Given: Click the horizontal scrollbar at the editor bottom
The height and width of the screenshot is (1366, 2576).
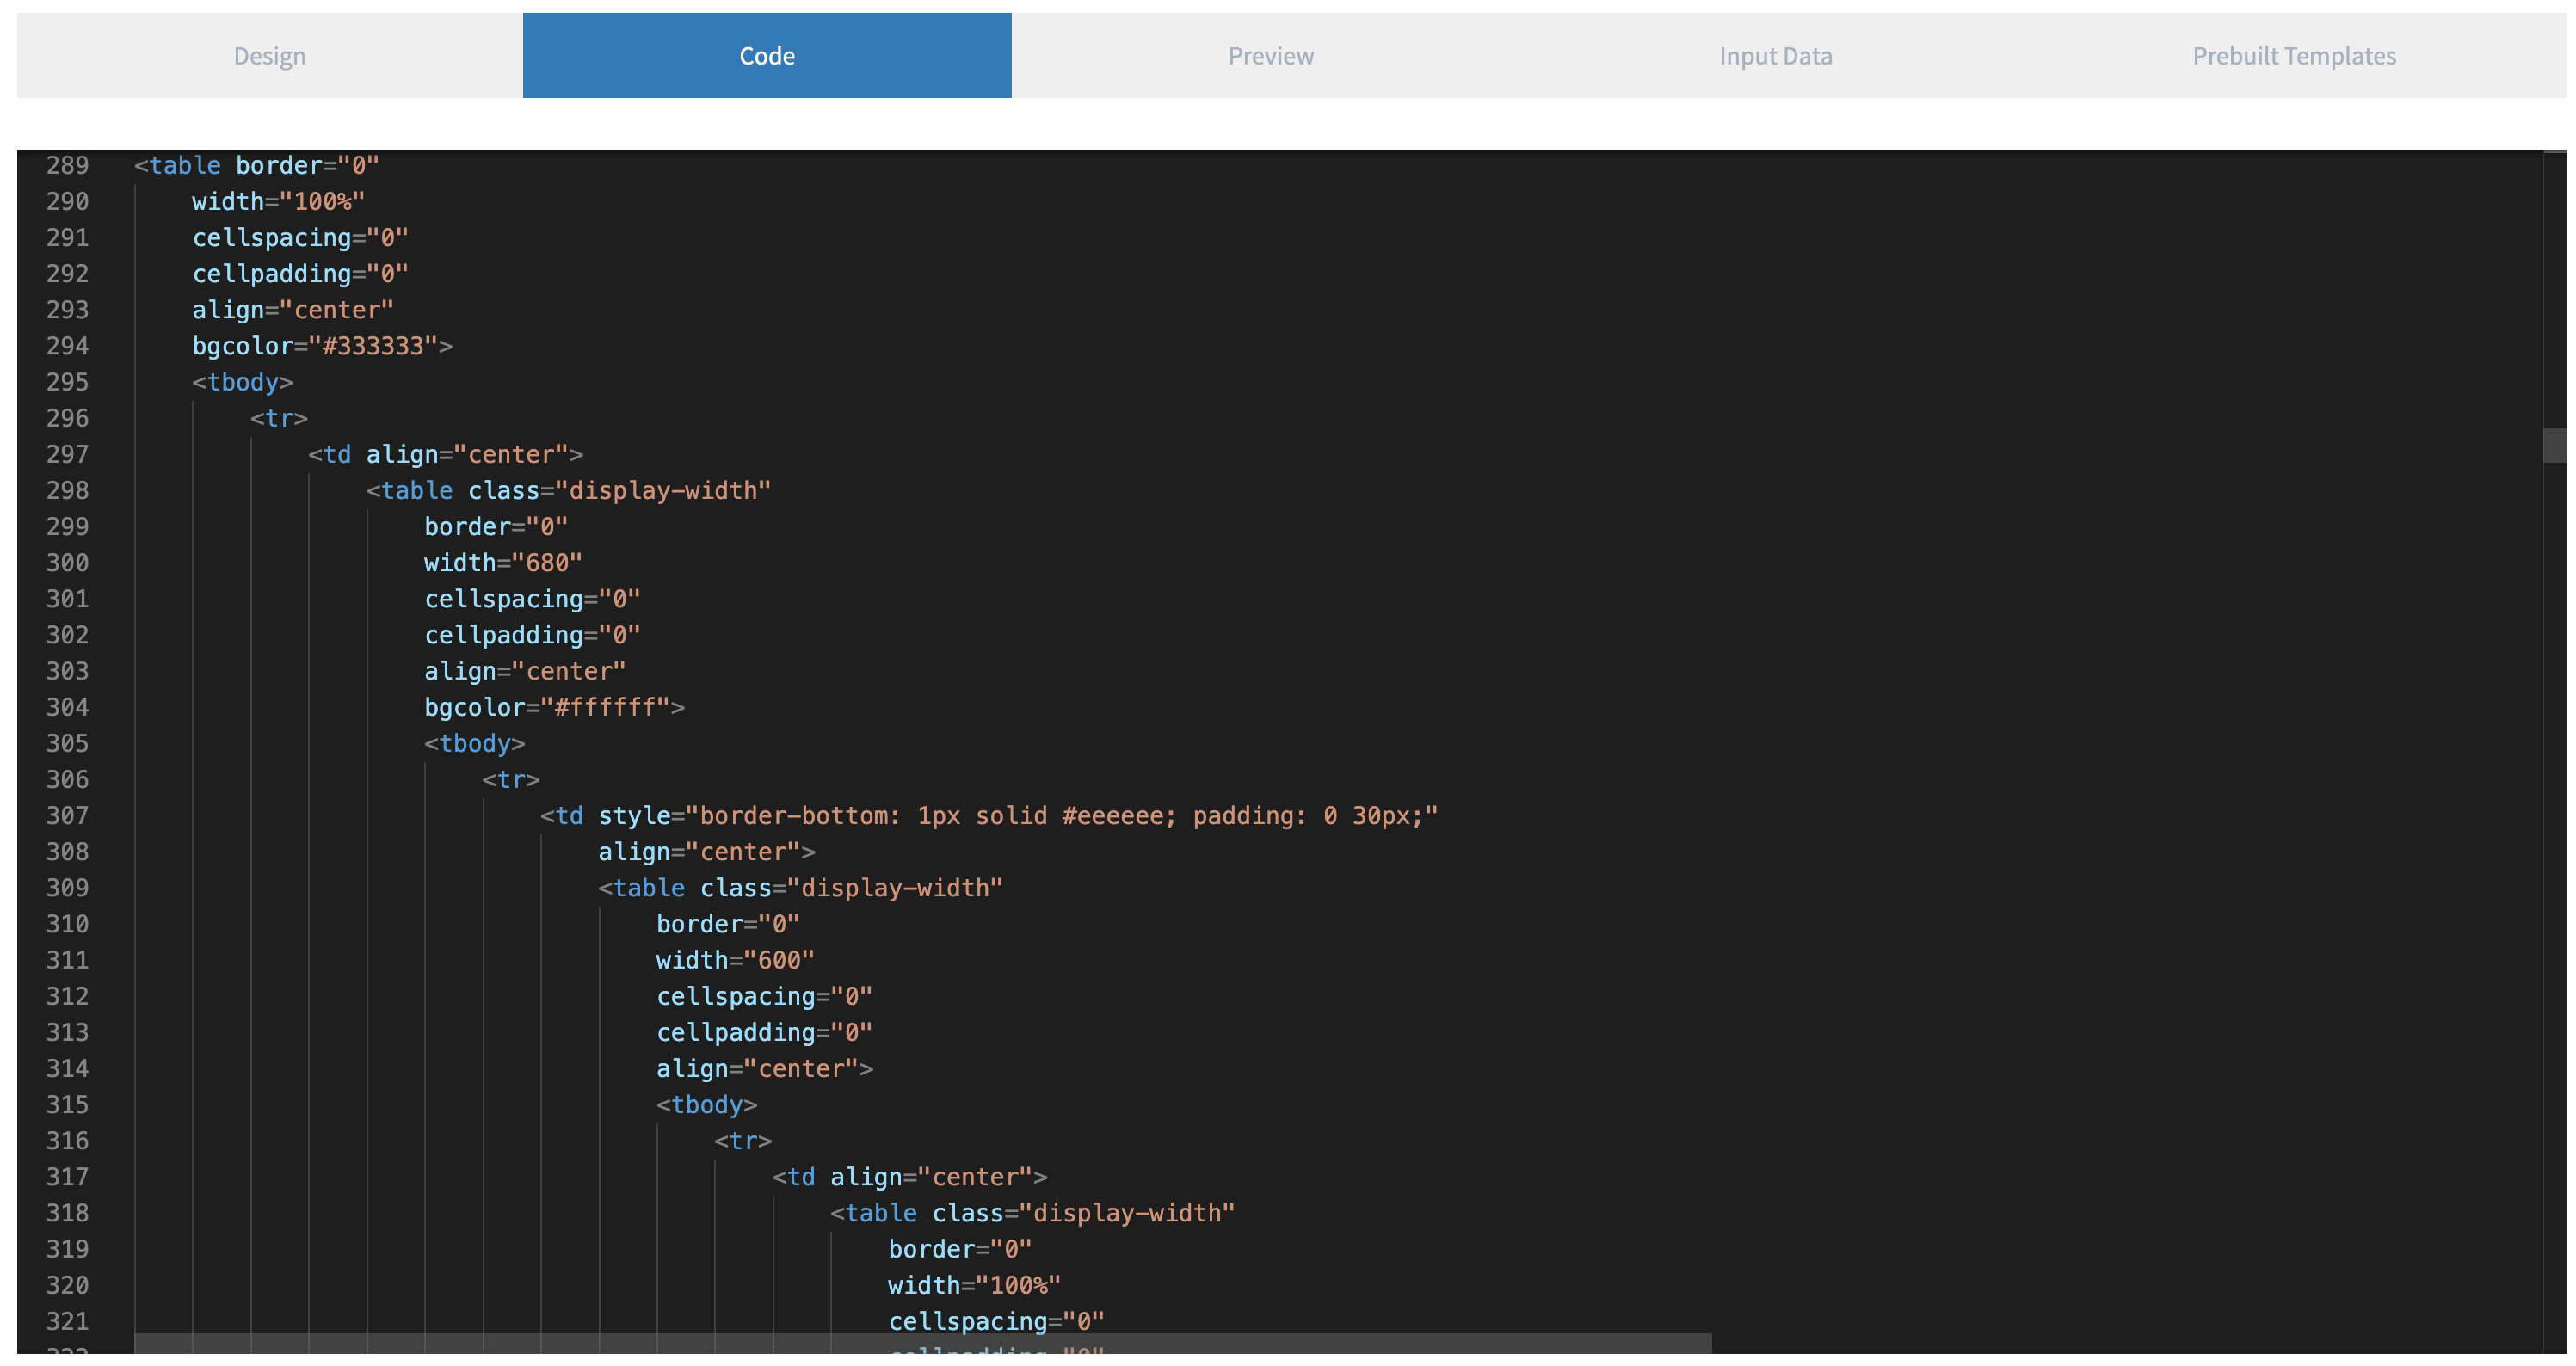Looking at the screenshot, I should tap(923, 1343).
